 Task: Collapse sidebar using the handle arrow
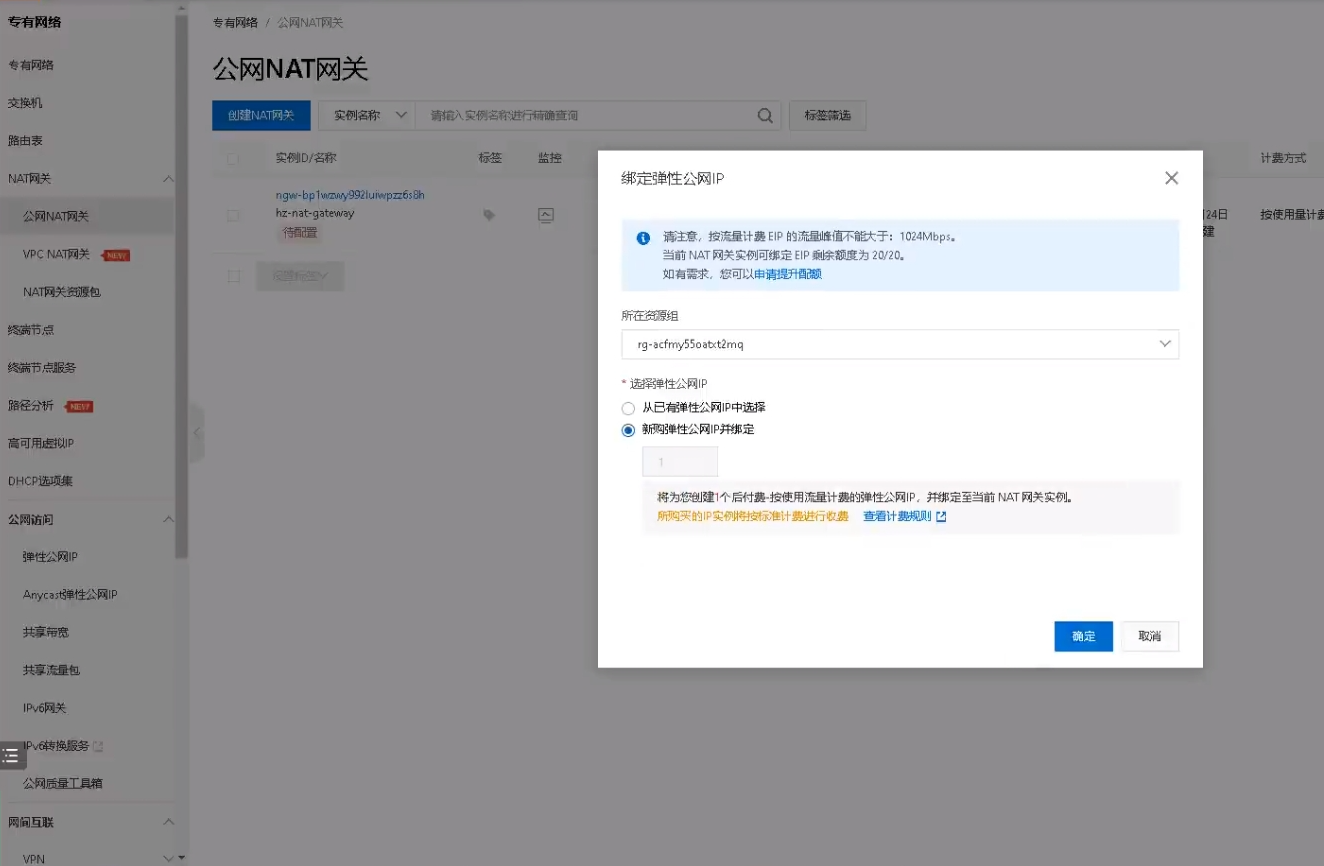point(197,433)
